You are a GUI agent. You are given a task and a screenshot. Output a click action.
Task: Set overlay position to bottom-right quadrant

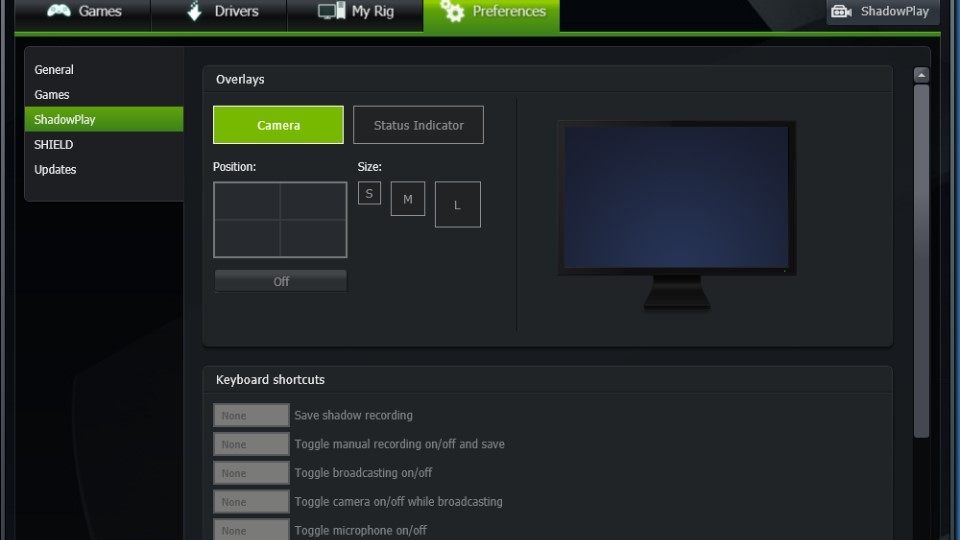(x=313, y=238)
